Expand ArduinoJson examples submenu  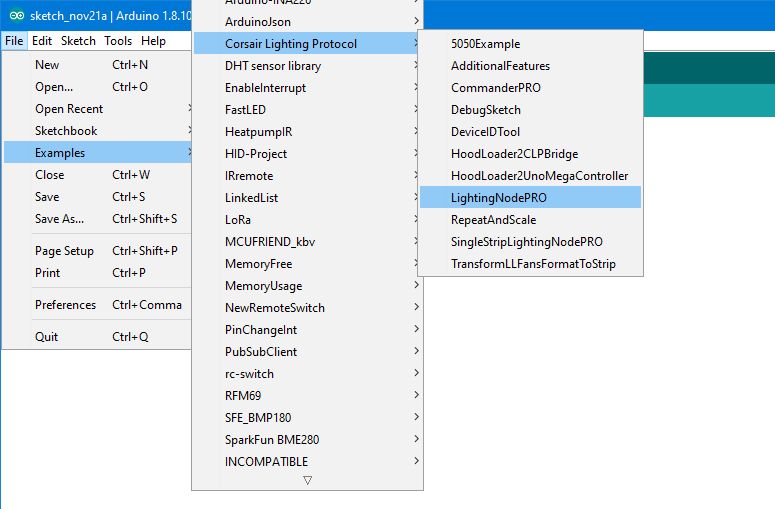(x=307, y=22)
